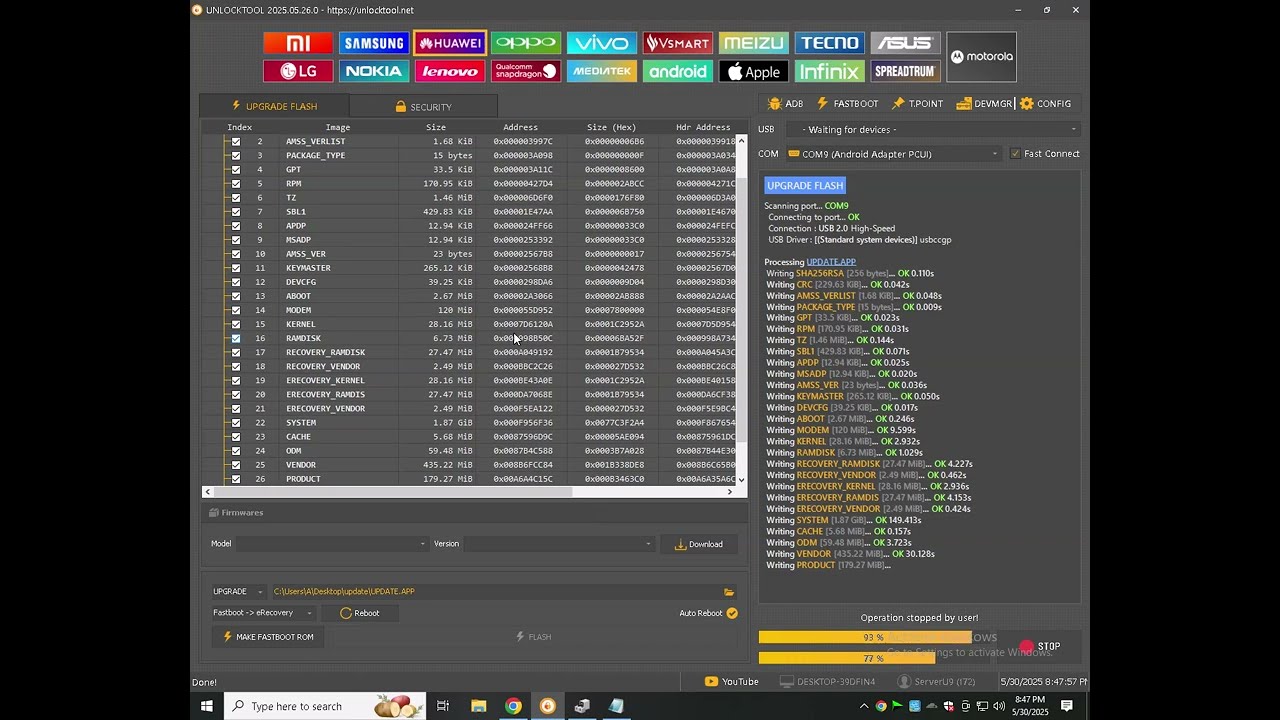Open the ADB tool menu
The image size is (1280, 720).
click(785, 104)
